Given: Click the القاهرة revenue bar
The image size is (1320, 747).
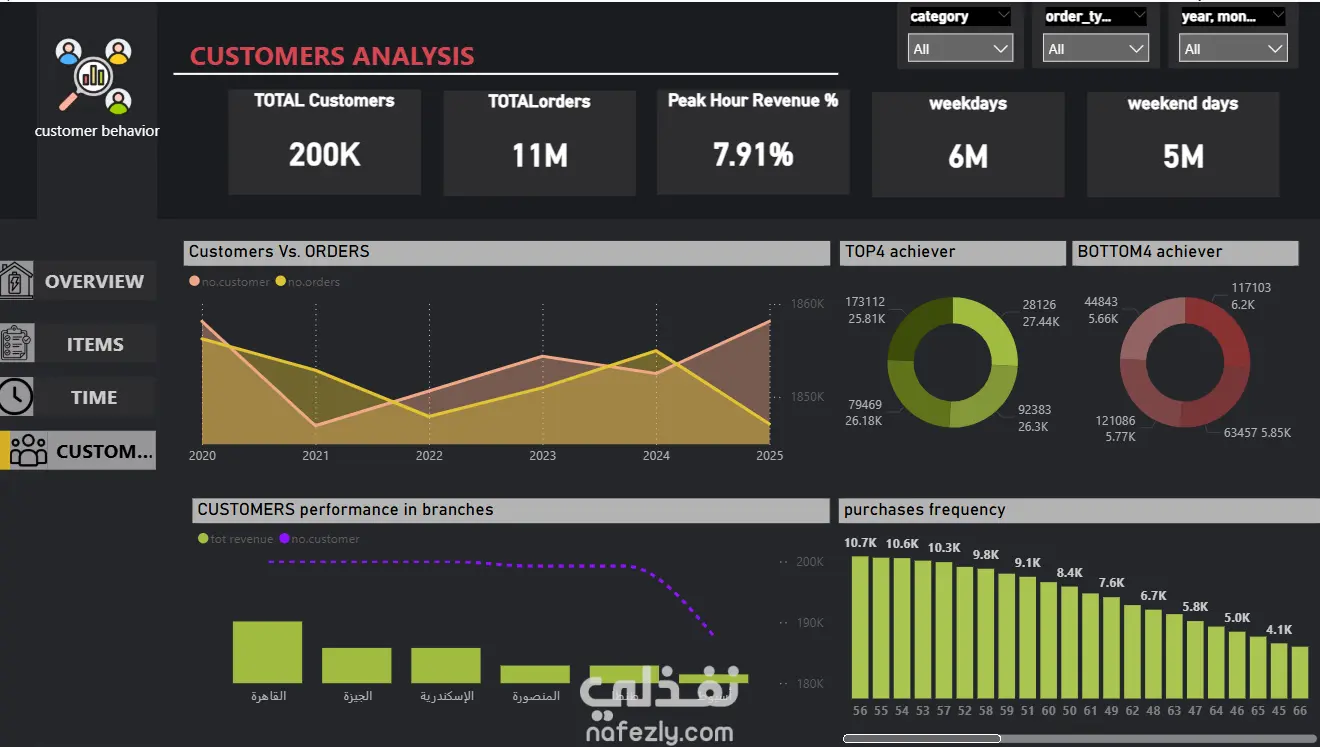Looking at the screenshot, I should click(267, 652).
